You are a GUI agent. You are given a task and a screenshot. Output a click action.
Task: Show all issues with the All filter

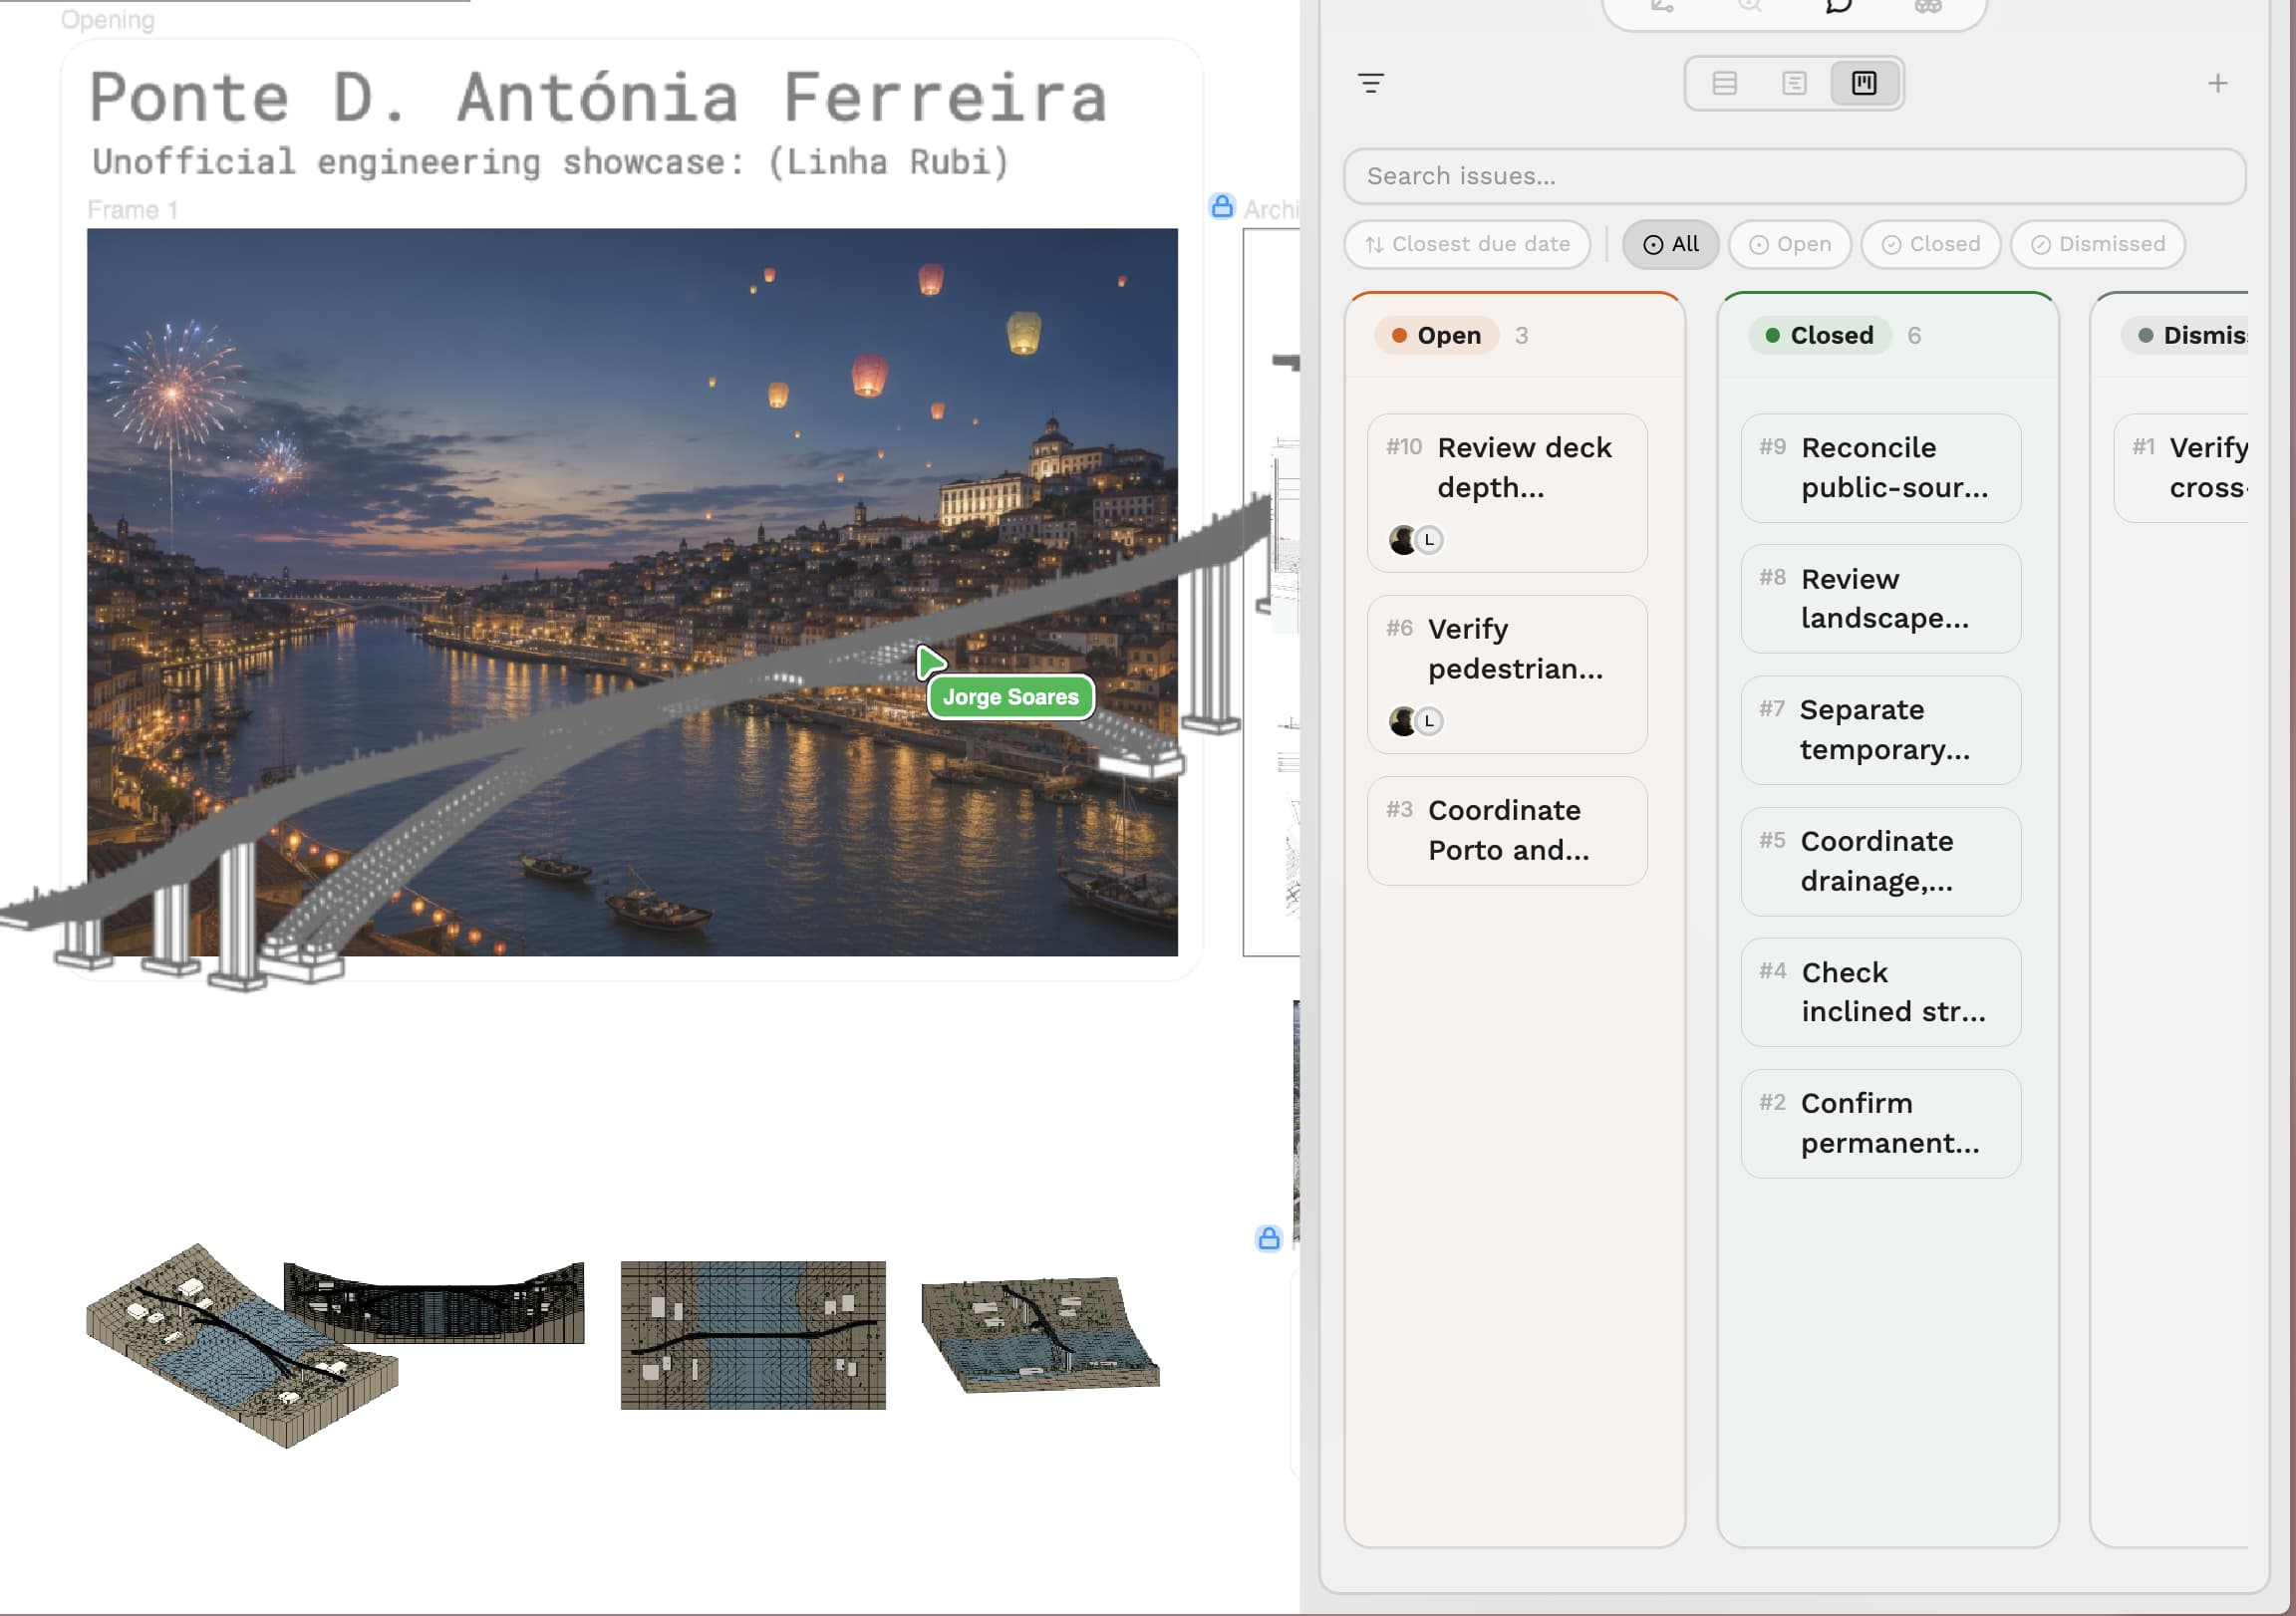pos(1670,244)
